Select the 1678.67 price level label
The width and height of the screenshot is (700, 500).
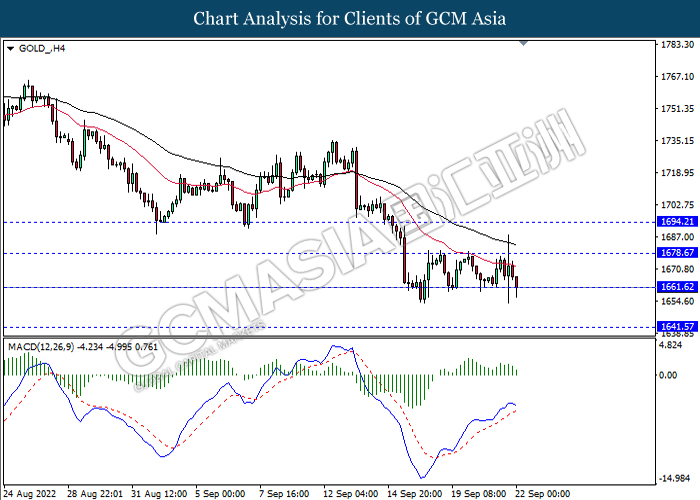(x=677, y=253)
